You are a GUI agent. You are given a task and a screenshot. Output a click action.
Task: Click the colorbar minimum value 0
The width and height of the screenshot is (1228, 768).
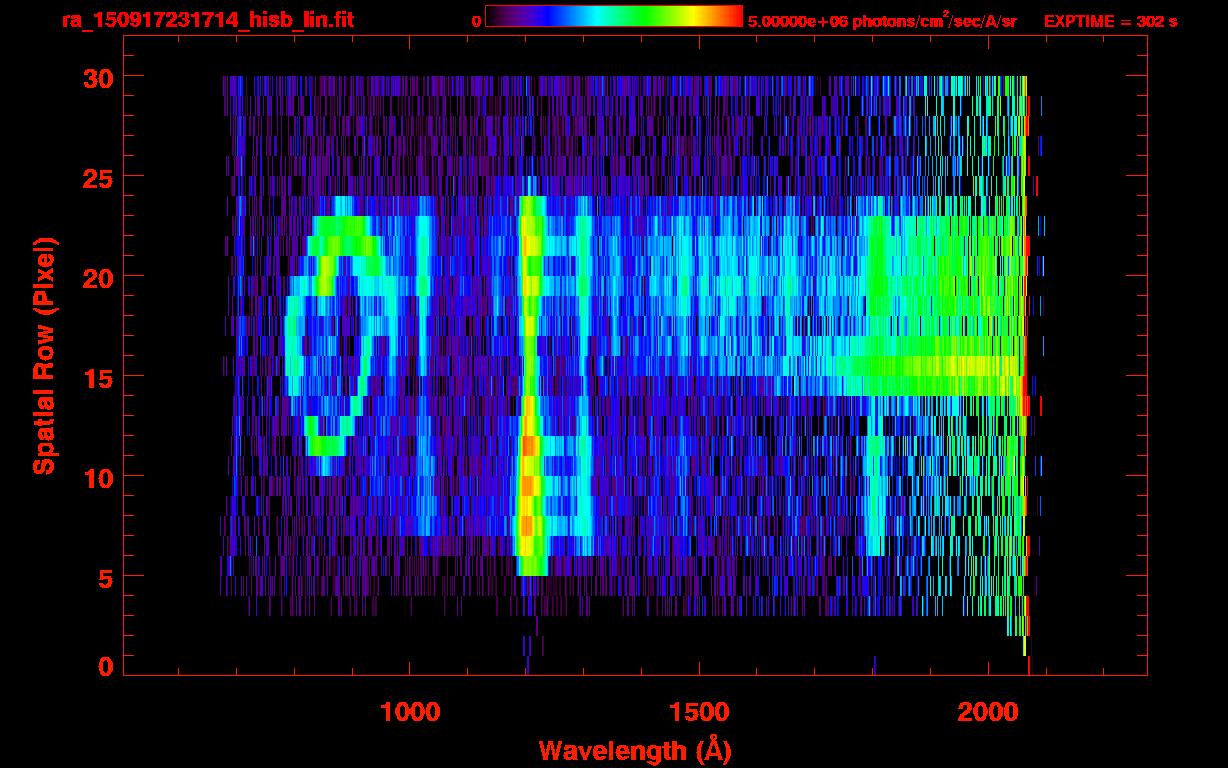tap(477, 21)
